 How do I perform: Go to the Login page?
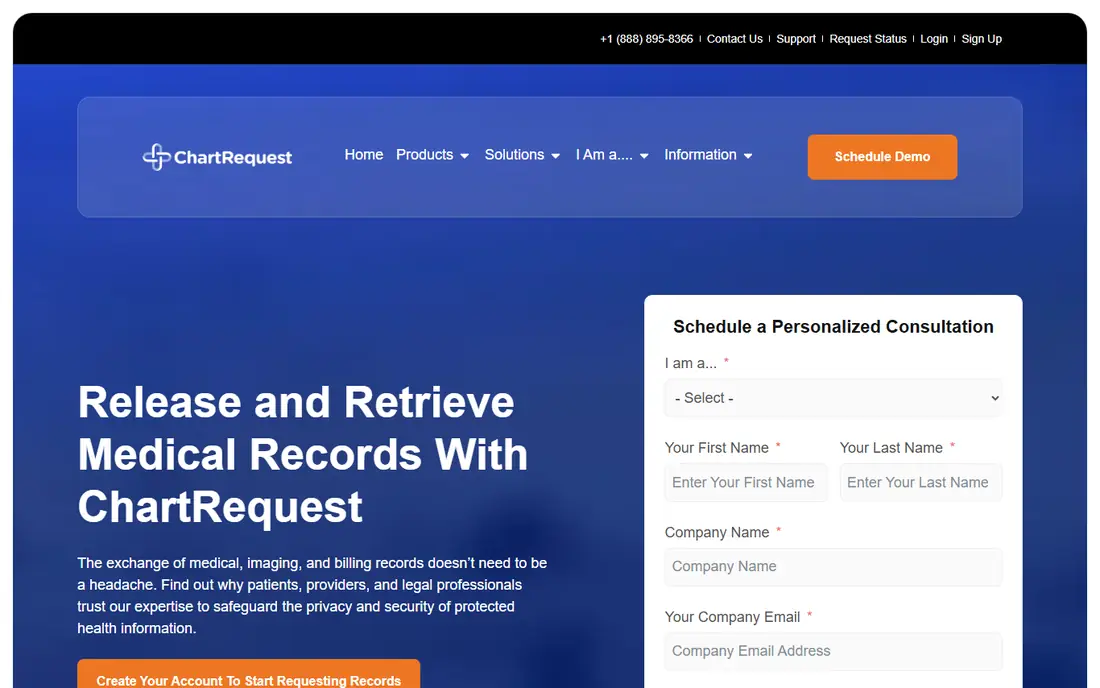934,39
